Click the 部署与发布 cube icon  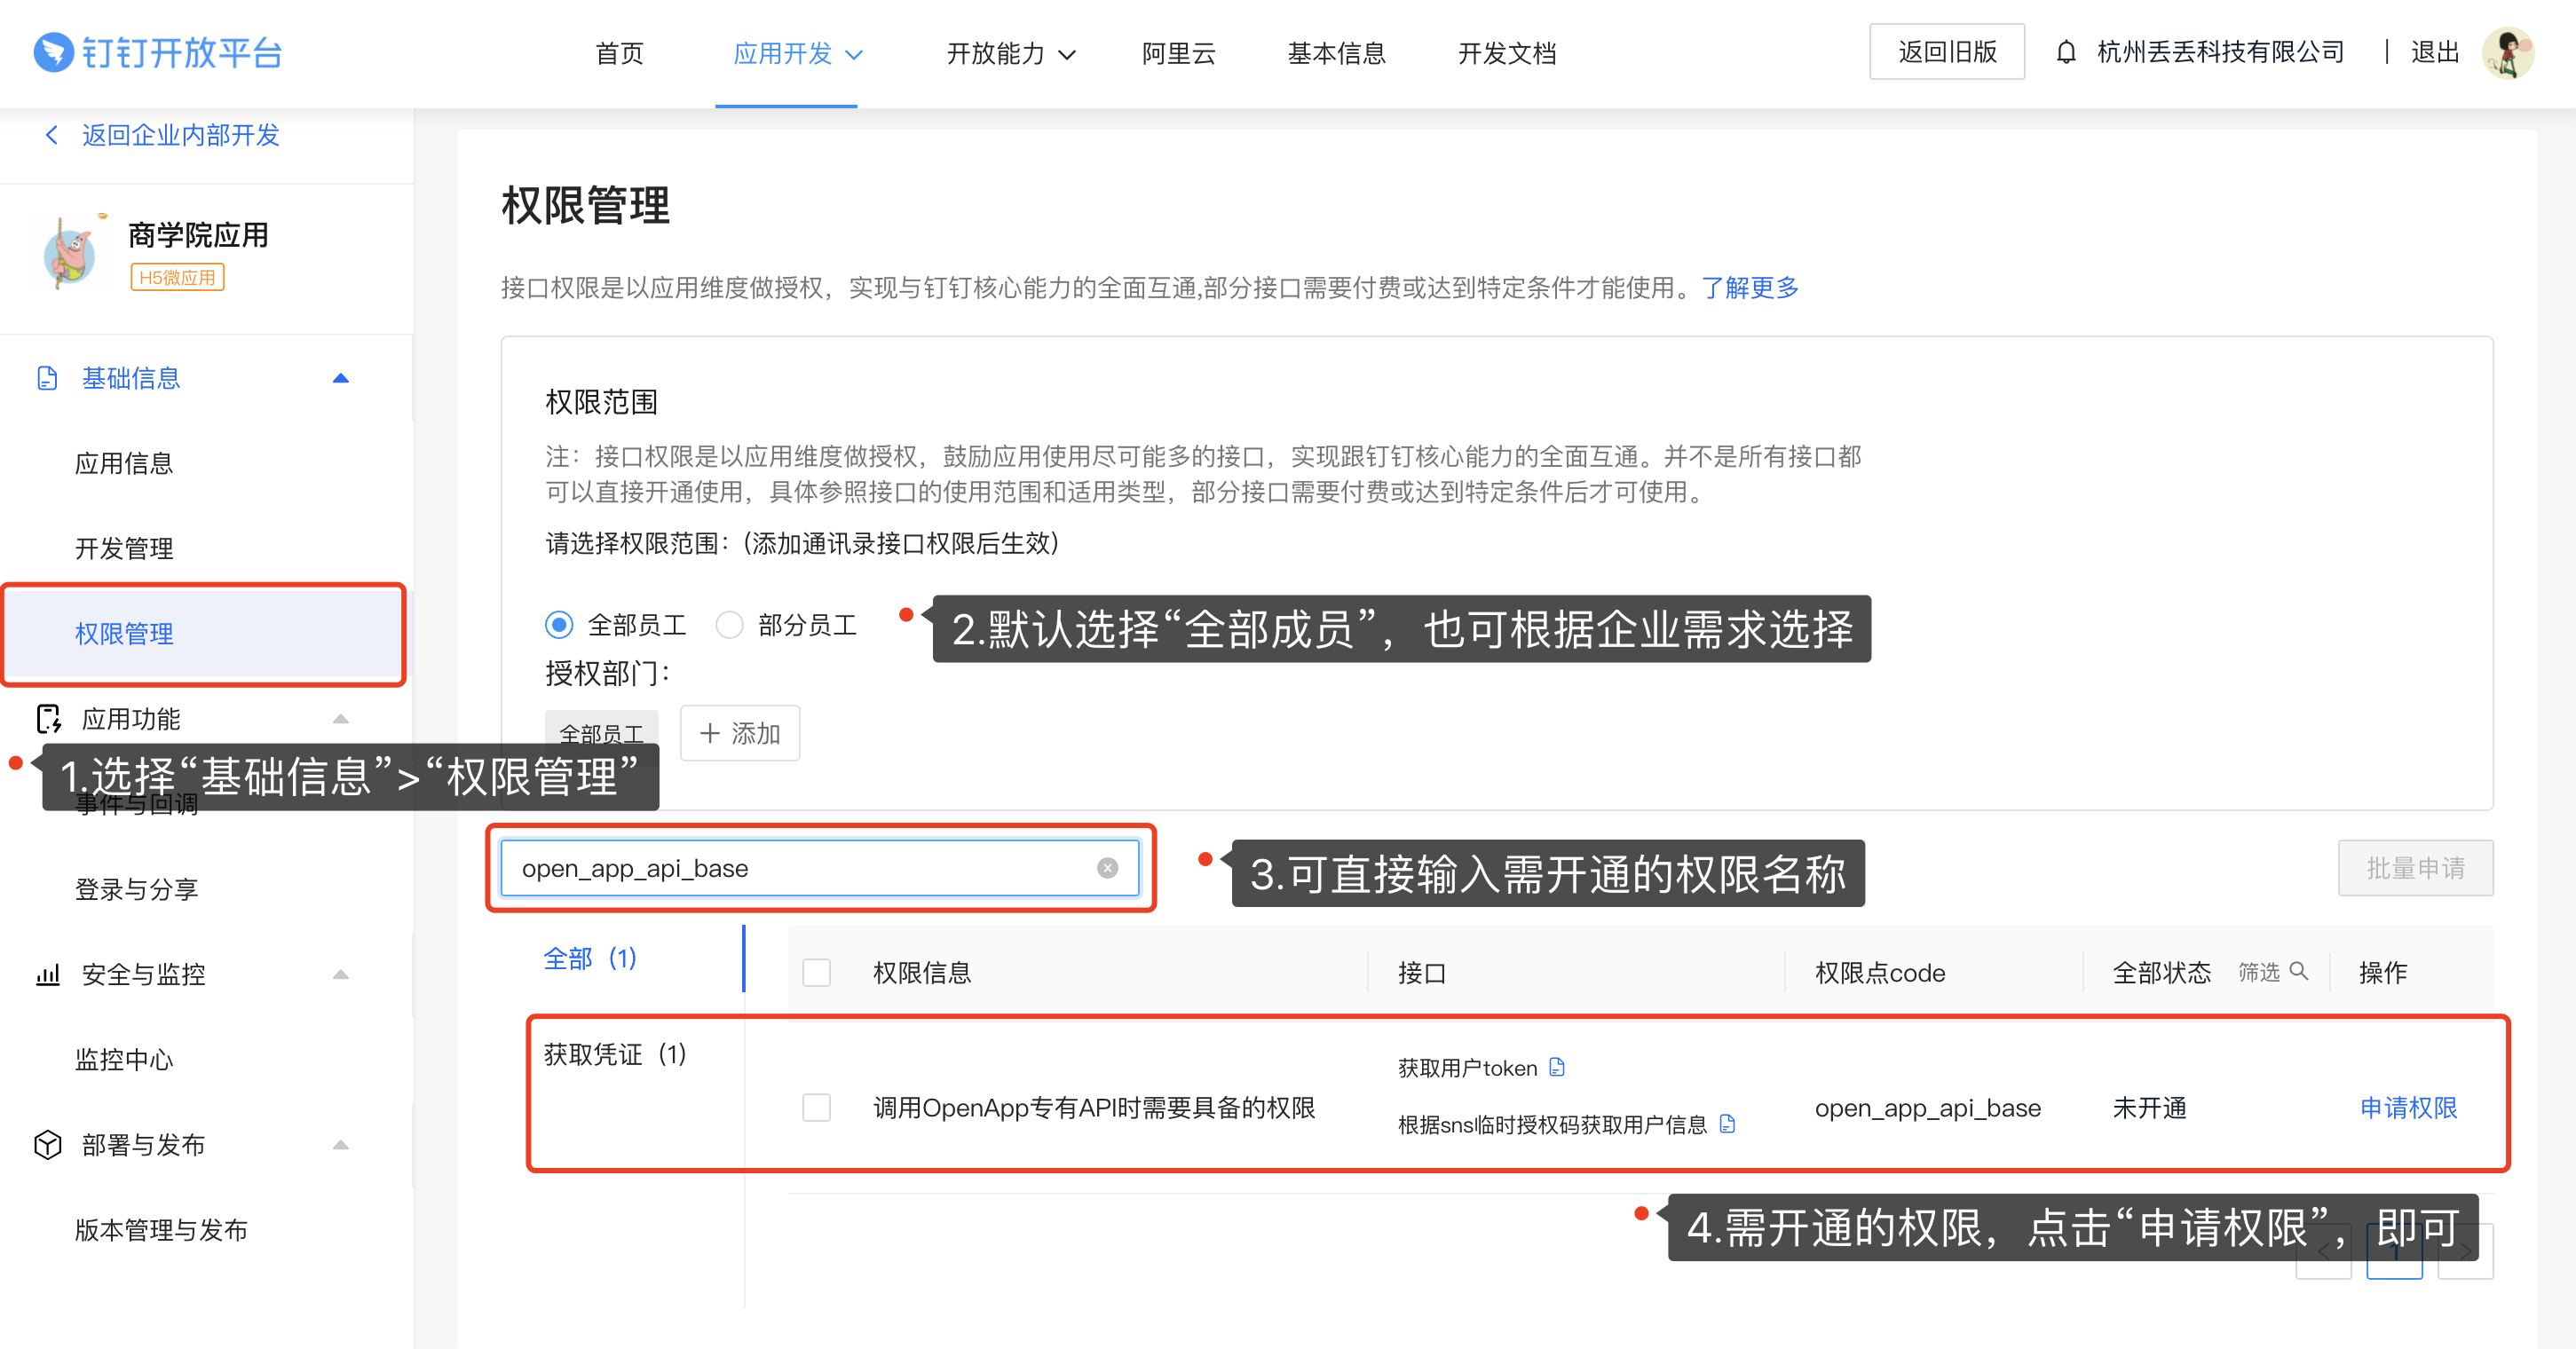pos(48,1145)
